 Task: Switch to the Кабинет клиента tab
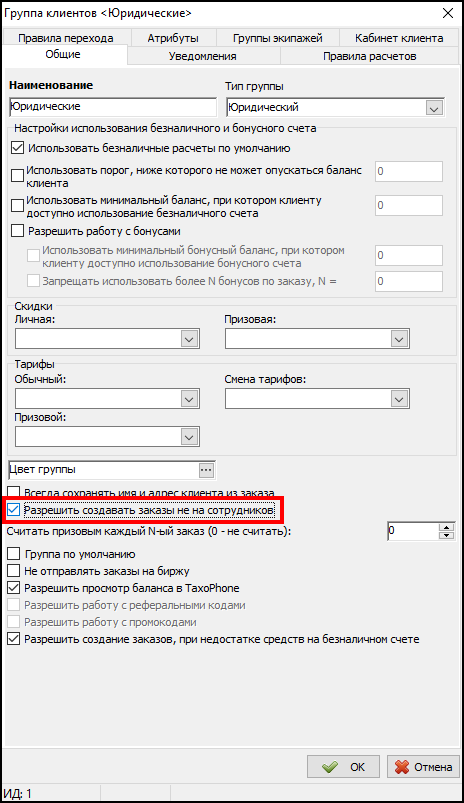(x=399, y=38)
